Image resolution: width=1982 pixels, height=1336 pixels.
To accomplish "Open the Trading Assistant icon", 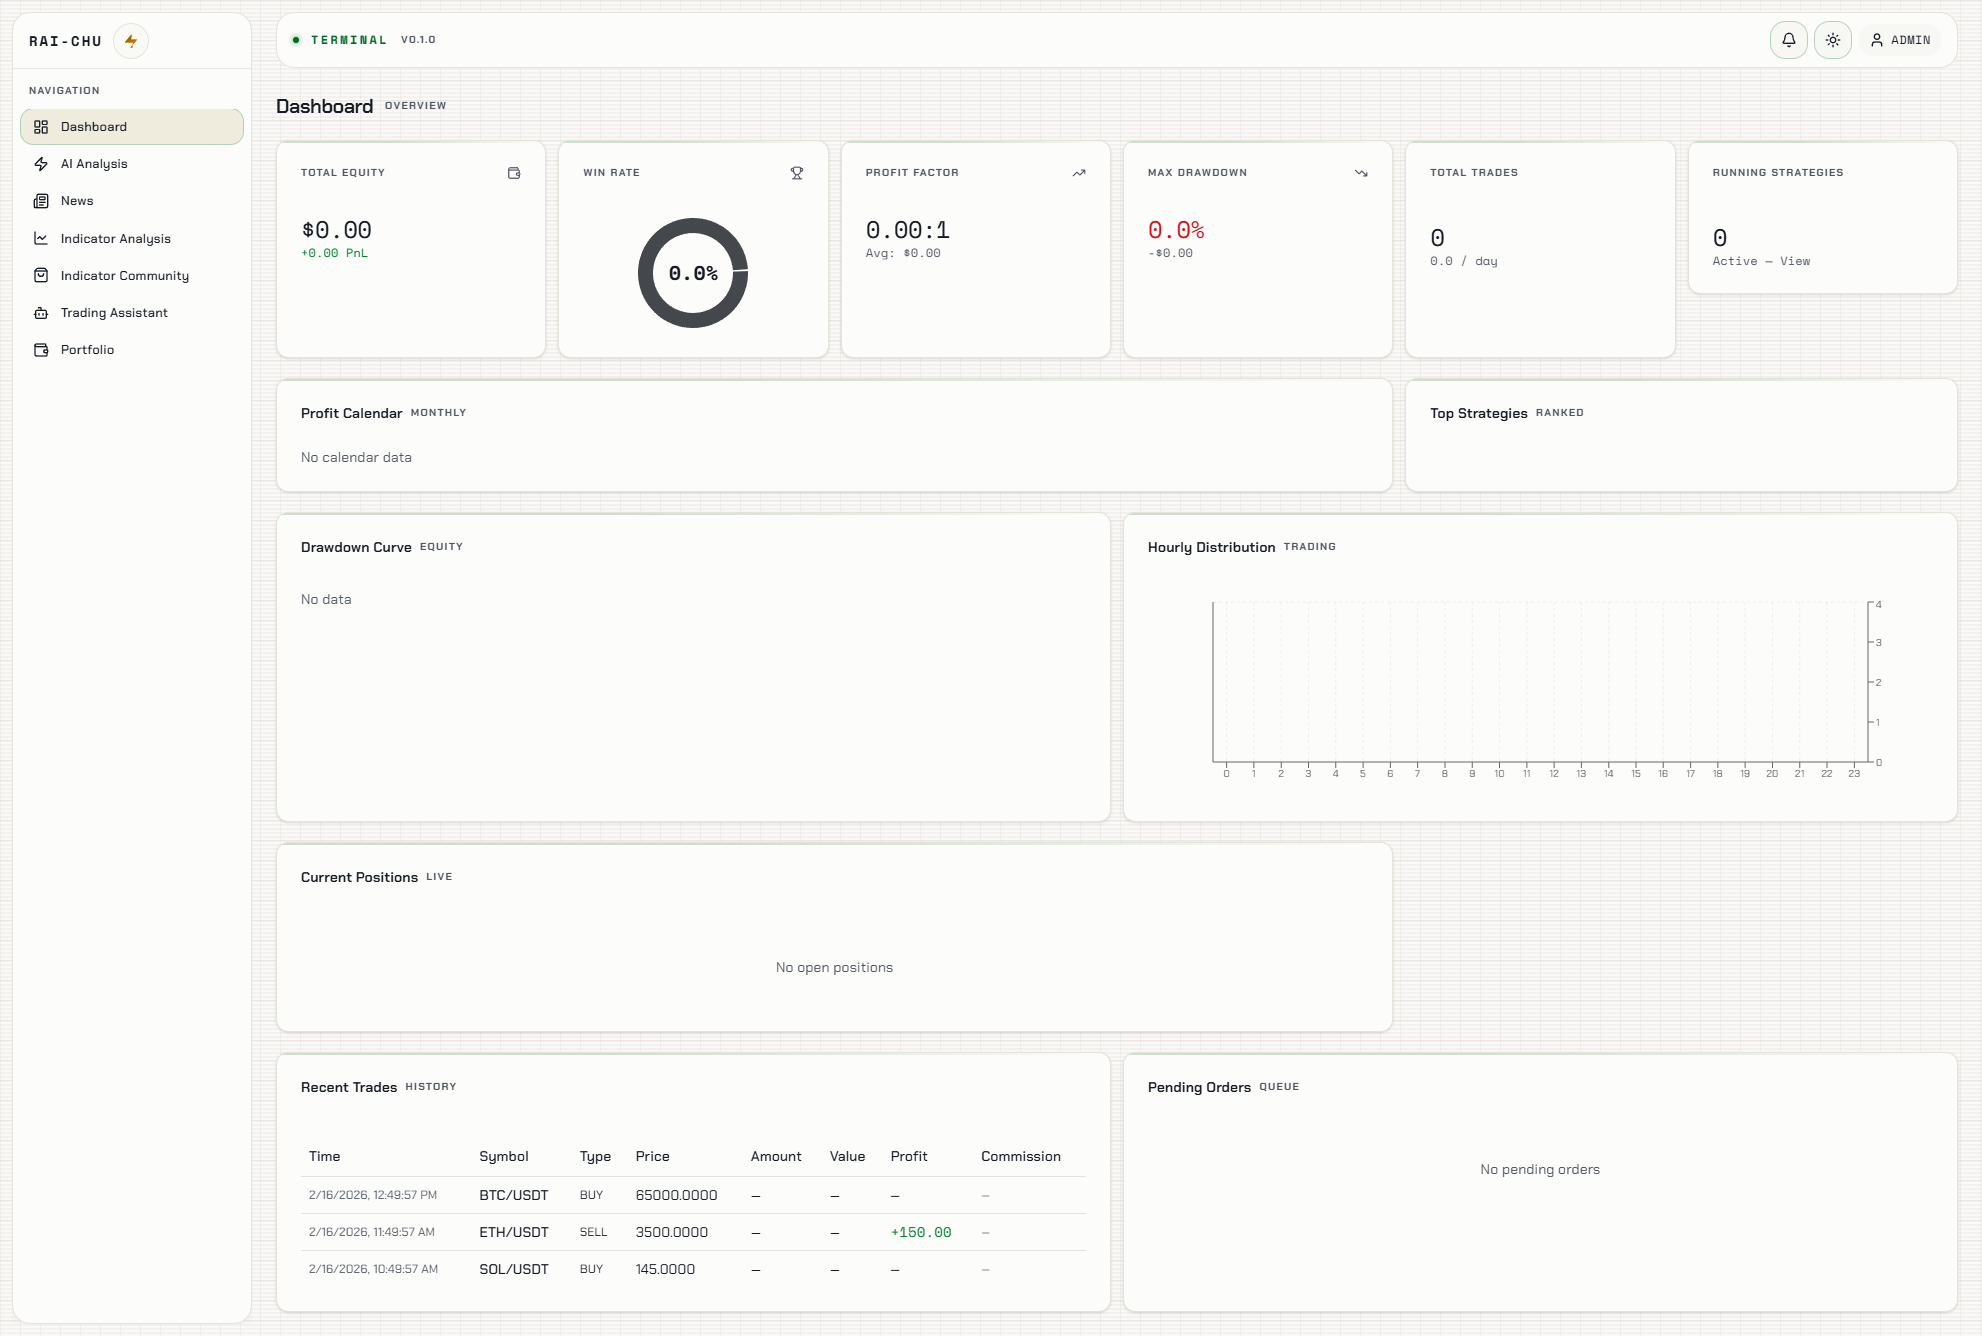I will pyautogui.click(x=41, y=312).
